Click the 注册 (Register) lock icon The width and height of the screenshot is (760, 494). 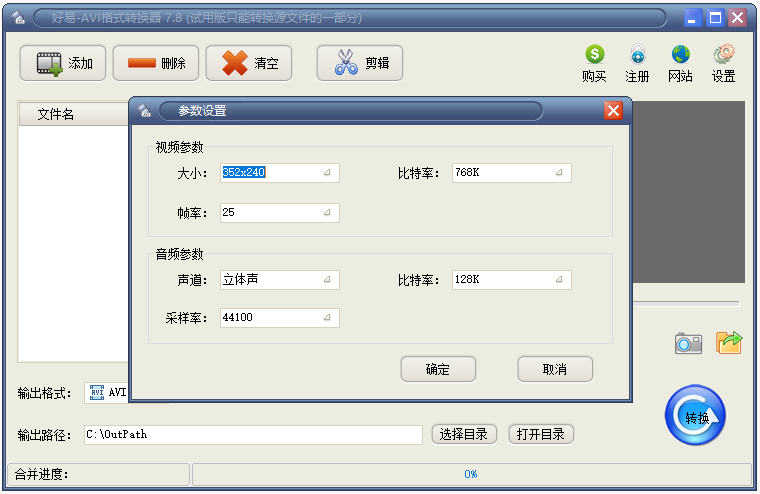[637, 64]
